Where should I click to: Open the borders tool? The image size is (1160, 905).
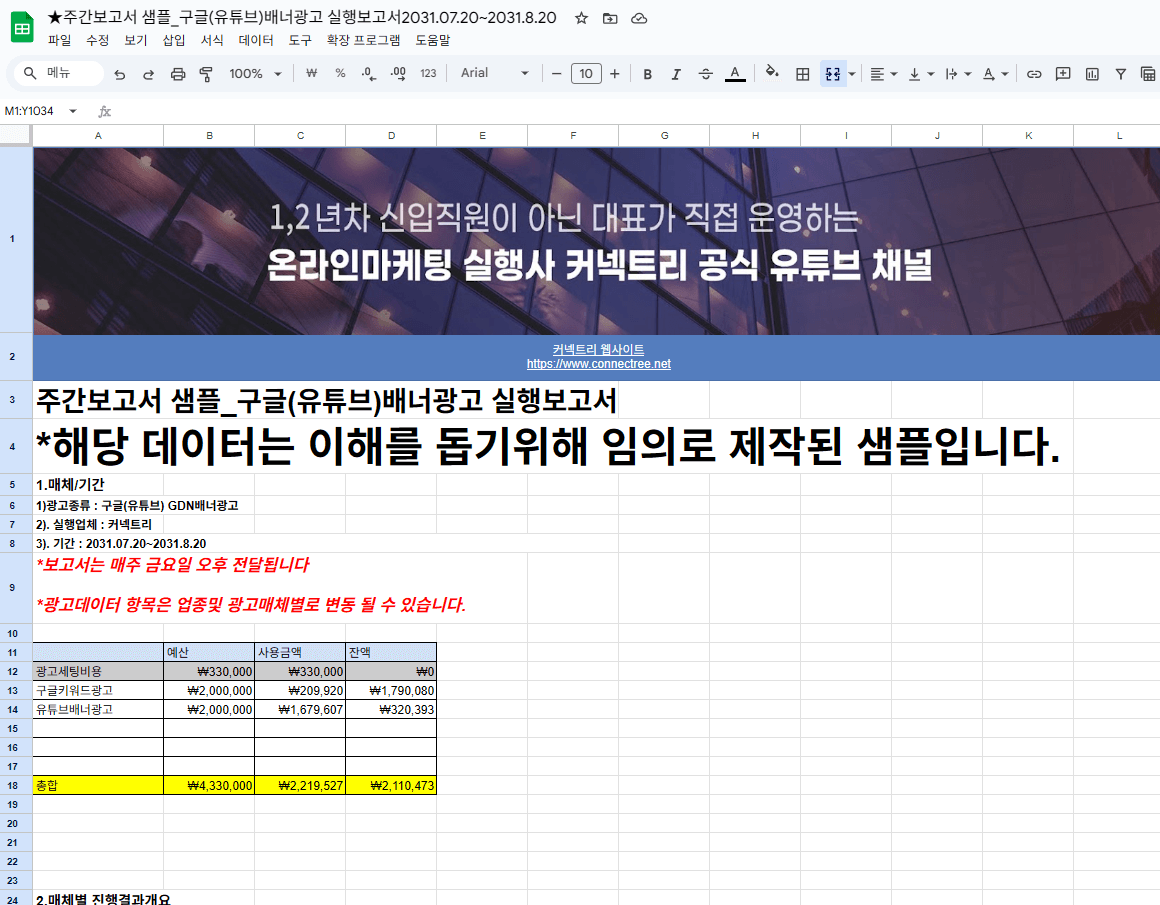click(x=801, y=73)
